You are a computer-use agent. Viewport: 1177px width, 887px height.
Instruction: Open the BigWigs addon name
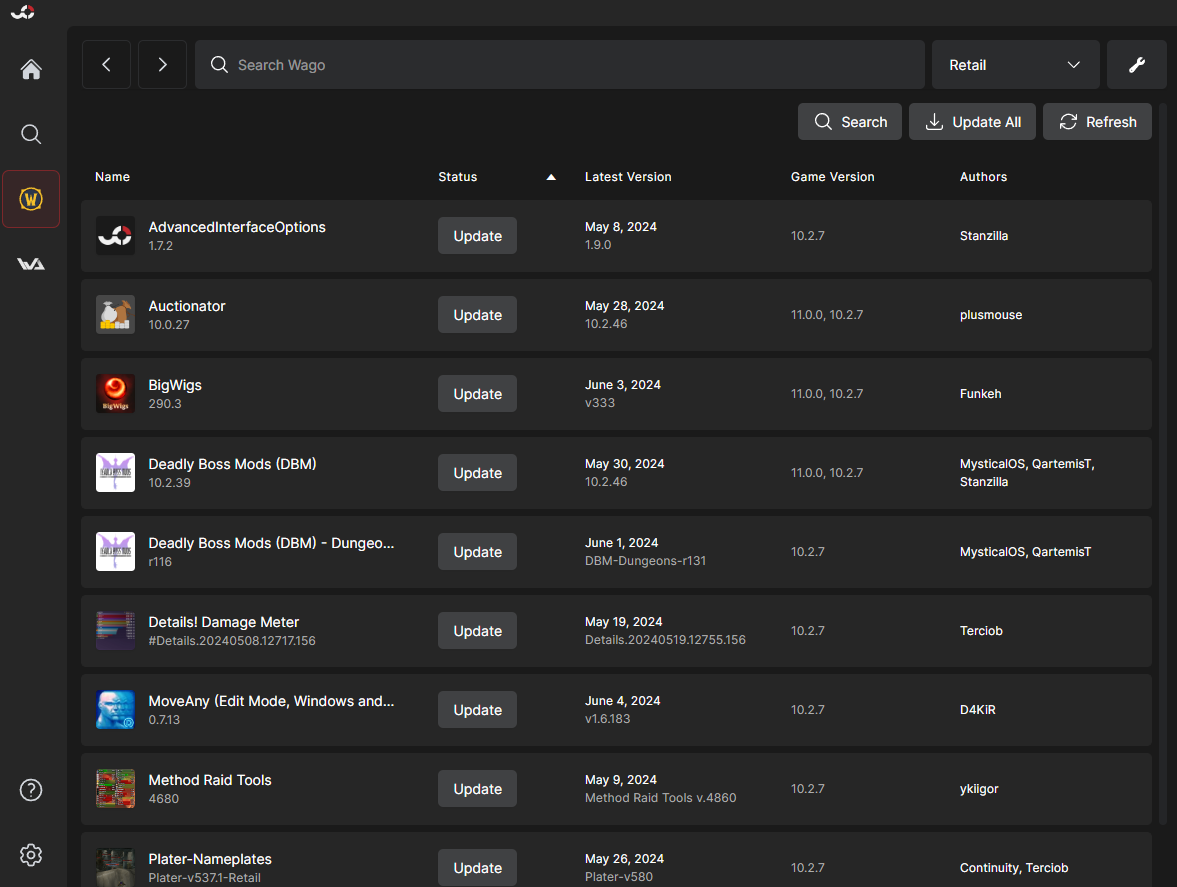tap(175, 385)
